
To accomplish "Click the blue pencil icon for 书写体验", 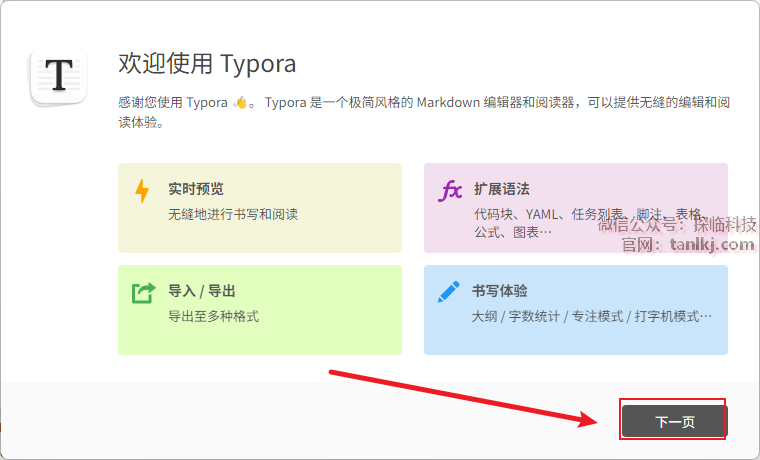I will pyautogui.click(x=449, y=292).
